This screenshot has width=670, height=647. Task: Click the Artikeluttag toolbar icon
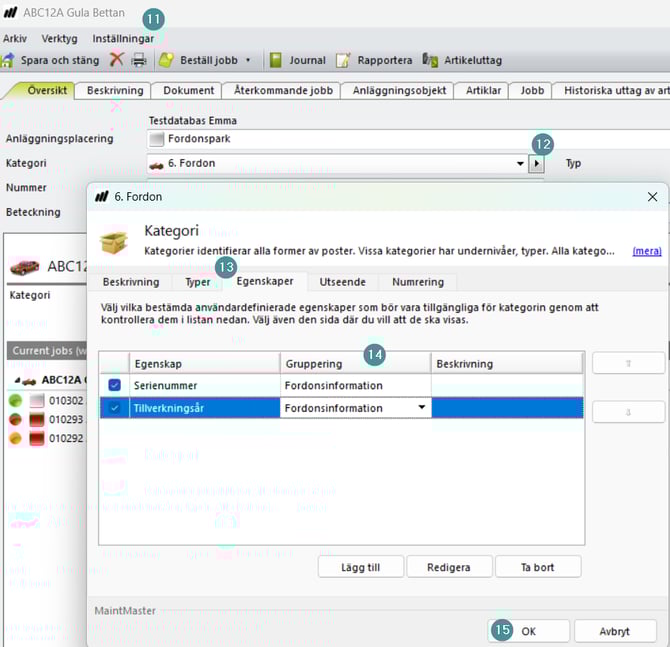(x=430, y=60)
